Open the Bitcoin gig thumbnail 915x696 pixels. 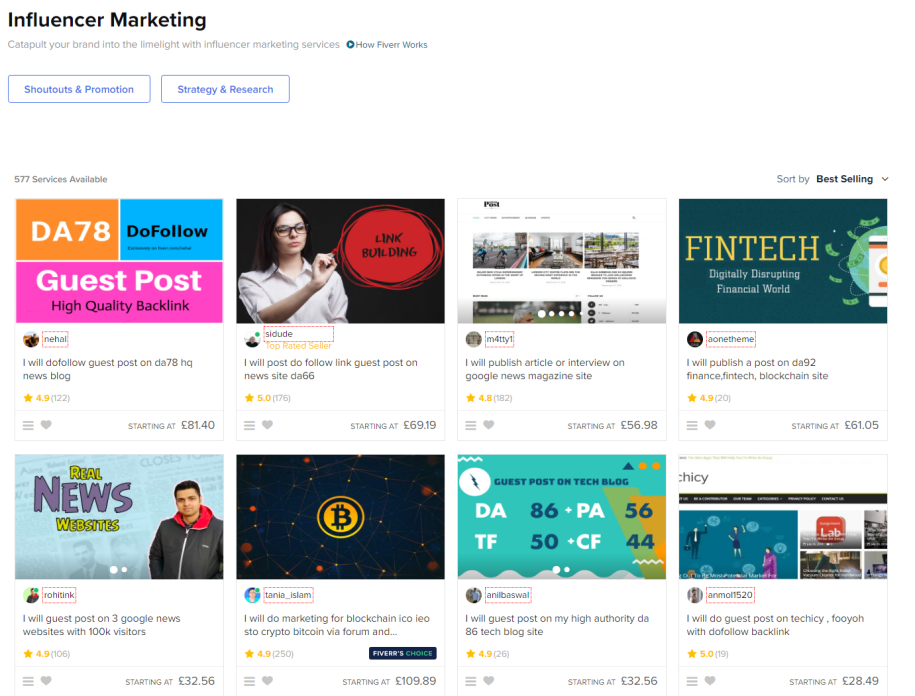click(340, 517)
